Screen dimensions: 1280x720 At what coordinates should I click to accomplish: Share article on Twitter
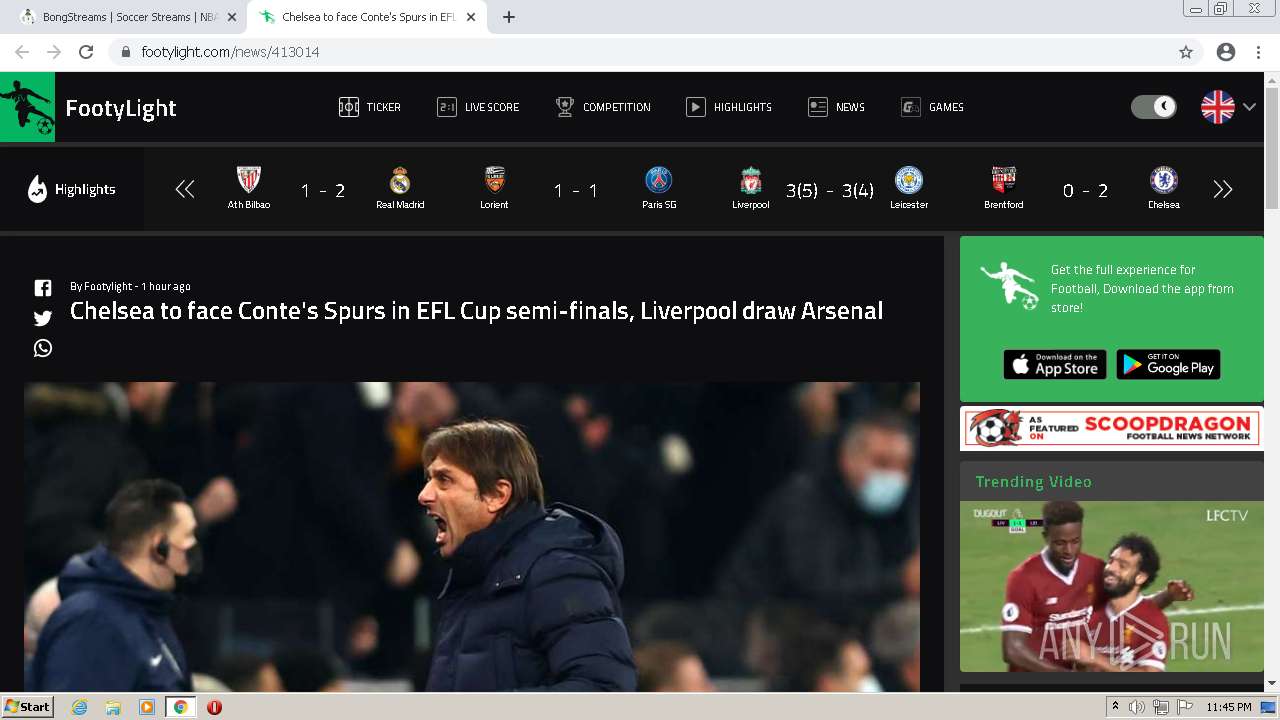tap(43, 318)
